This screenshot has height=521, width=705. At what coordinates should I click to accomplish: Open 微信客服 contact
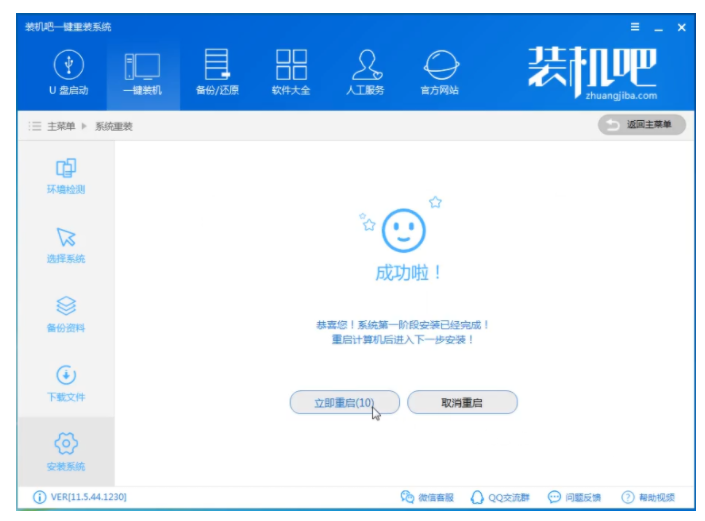pyautogui.click(x=427, y=497)
